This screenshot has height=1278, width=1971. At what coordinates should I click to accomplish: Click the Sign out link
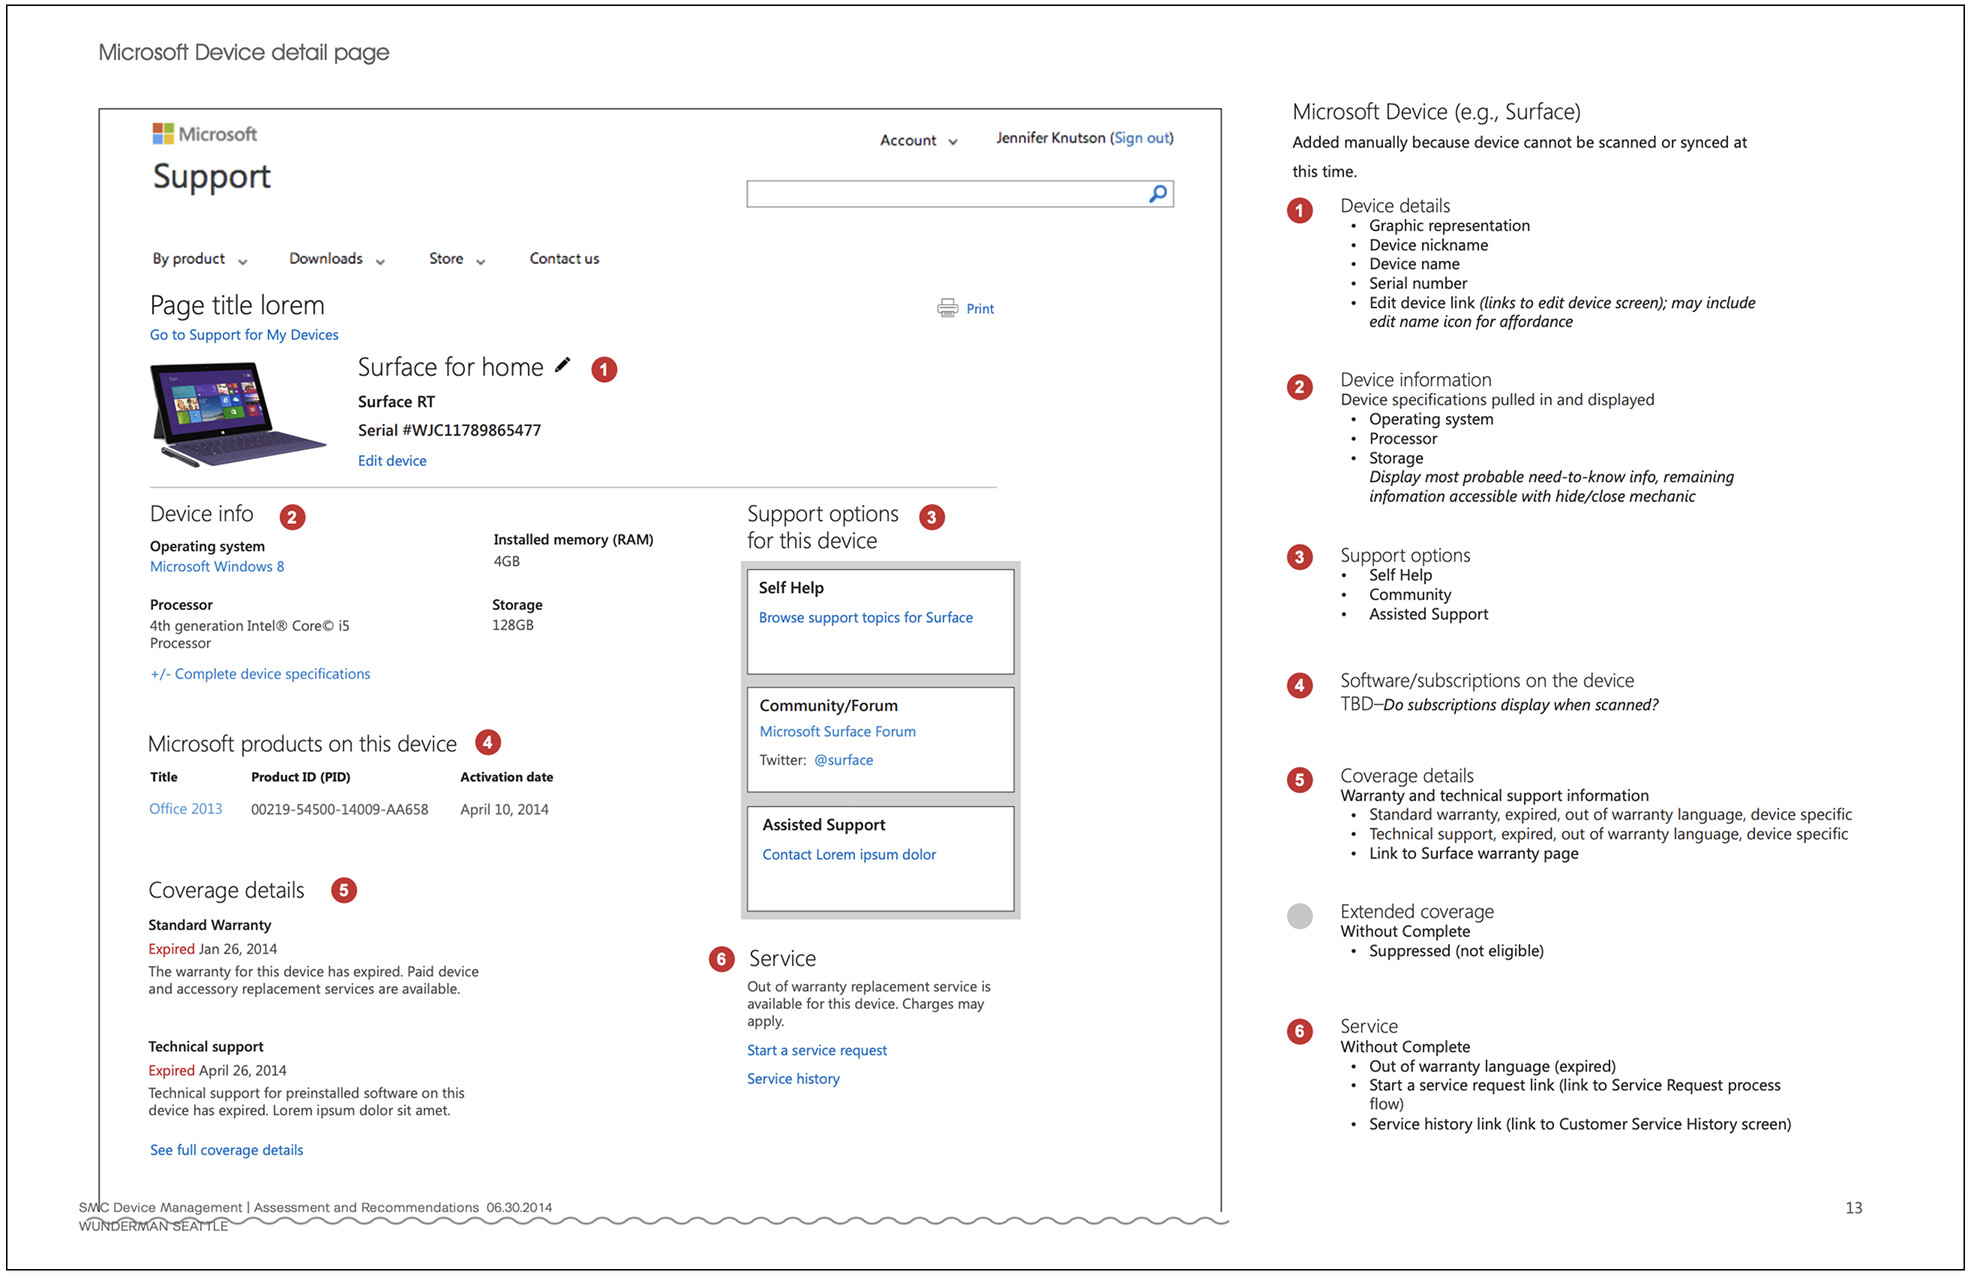click(1141, 137)
